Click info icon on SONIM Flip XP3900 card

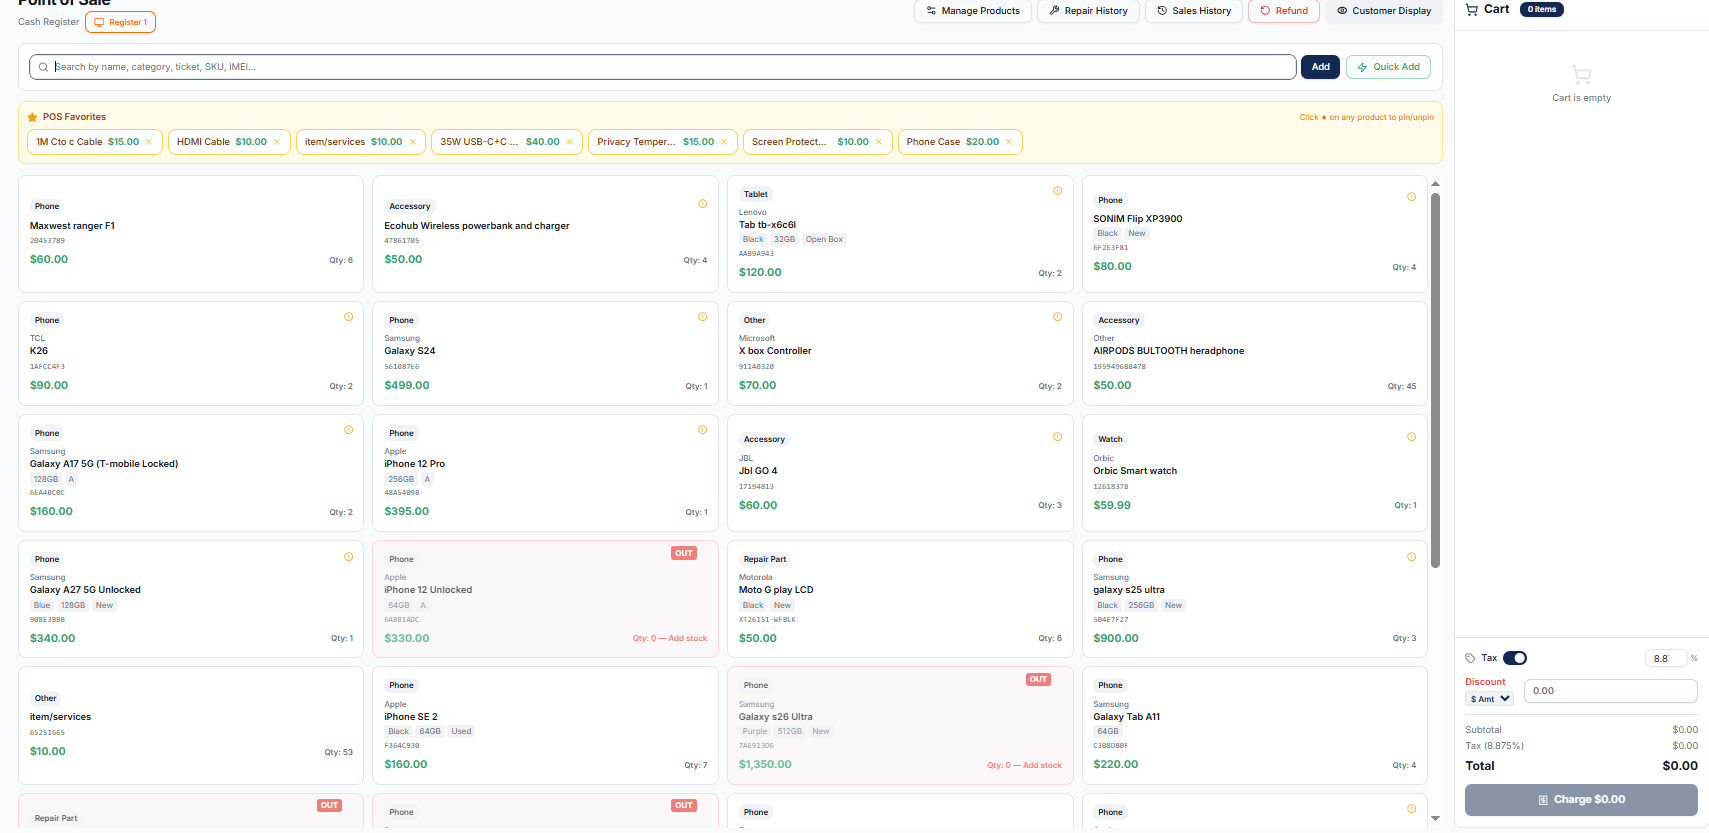(x=1412, y=197)
